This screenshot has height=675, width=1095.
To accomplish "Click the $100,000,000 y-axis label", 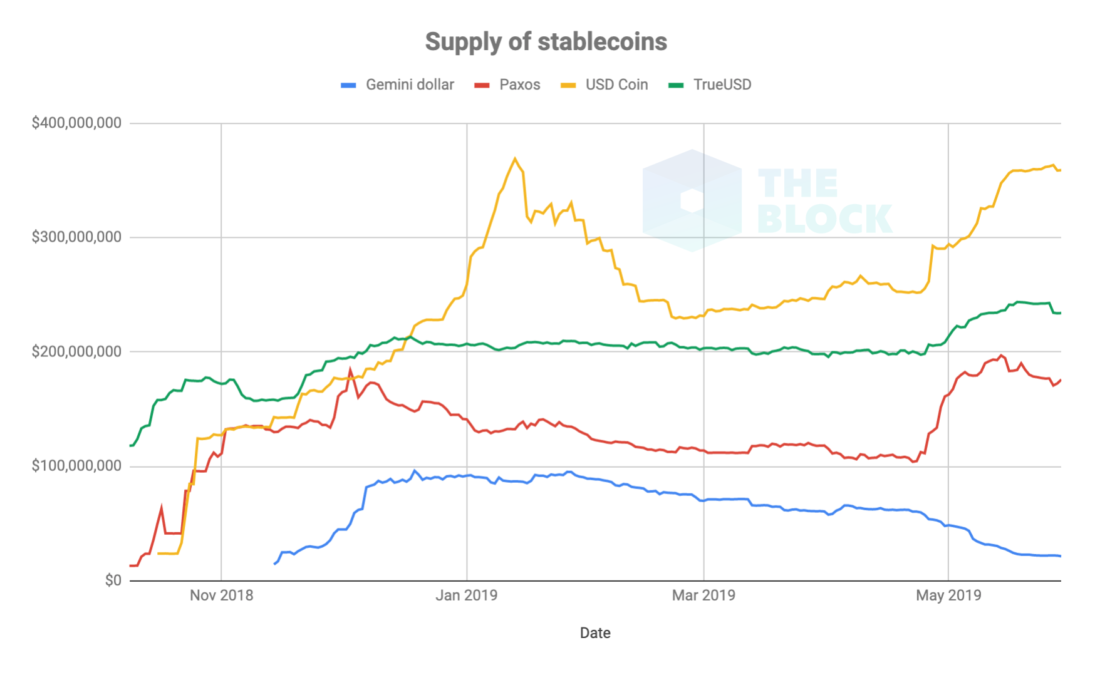I will point(76,466).
